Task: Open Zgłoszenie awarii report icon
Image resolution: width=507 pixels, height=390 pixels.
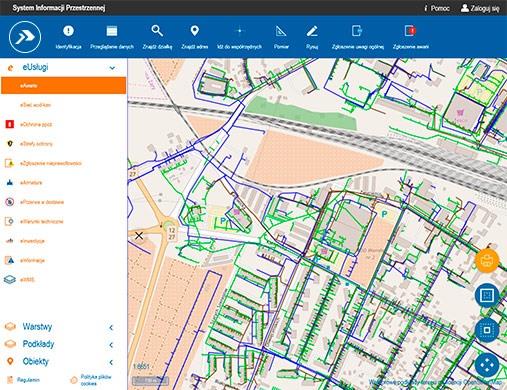Action: [410, 31]
